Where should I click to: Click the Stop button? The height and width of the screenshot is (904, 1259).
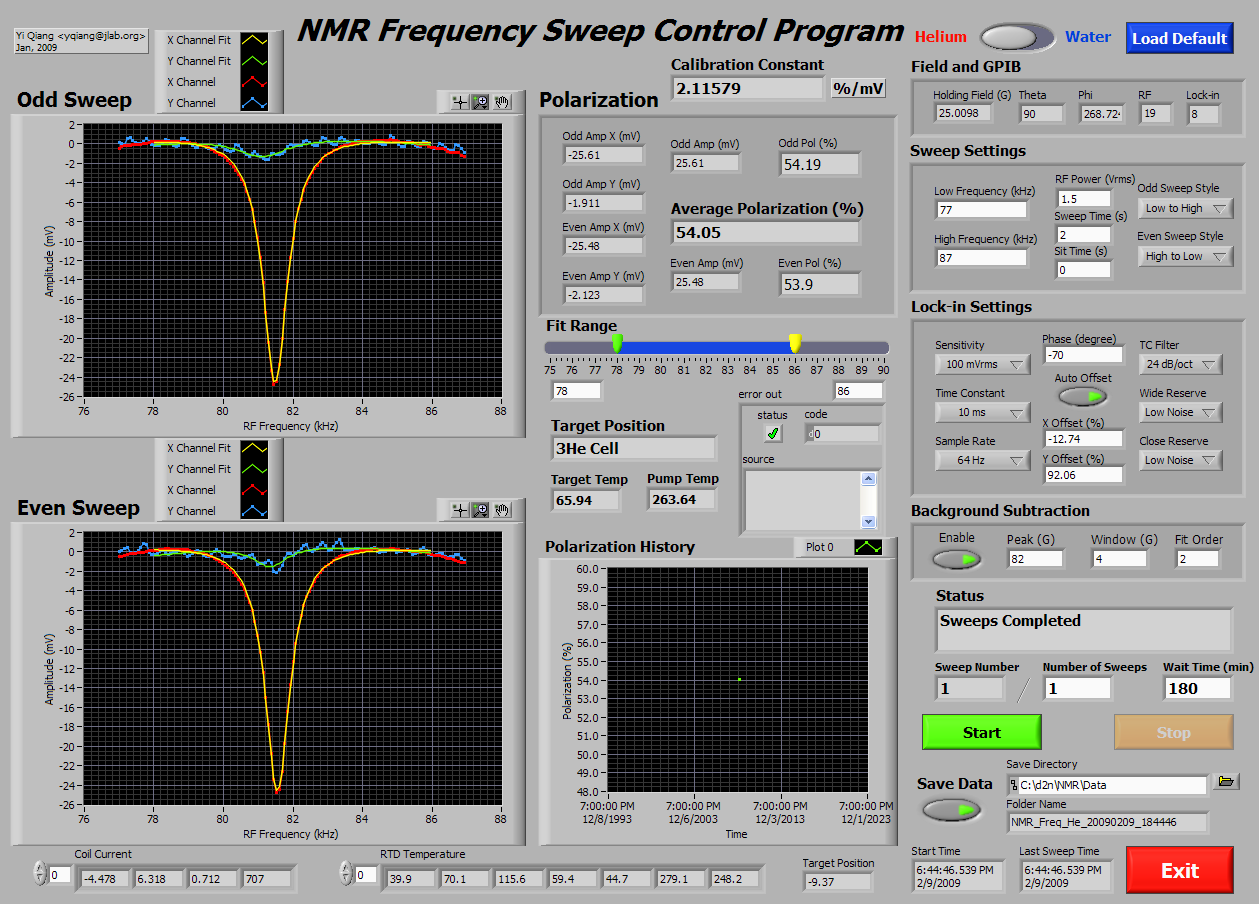(x=1173, y=732)
